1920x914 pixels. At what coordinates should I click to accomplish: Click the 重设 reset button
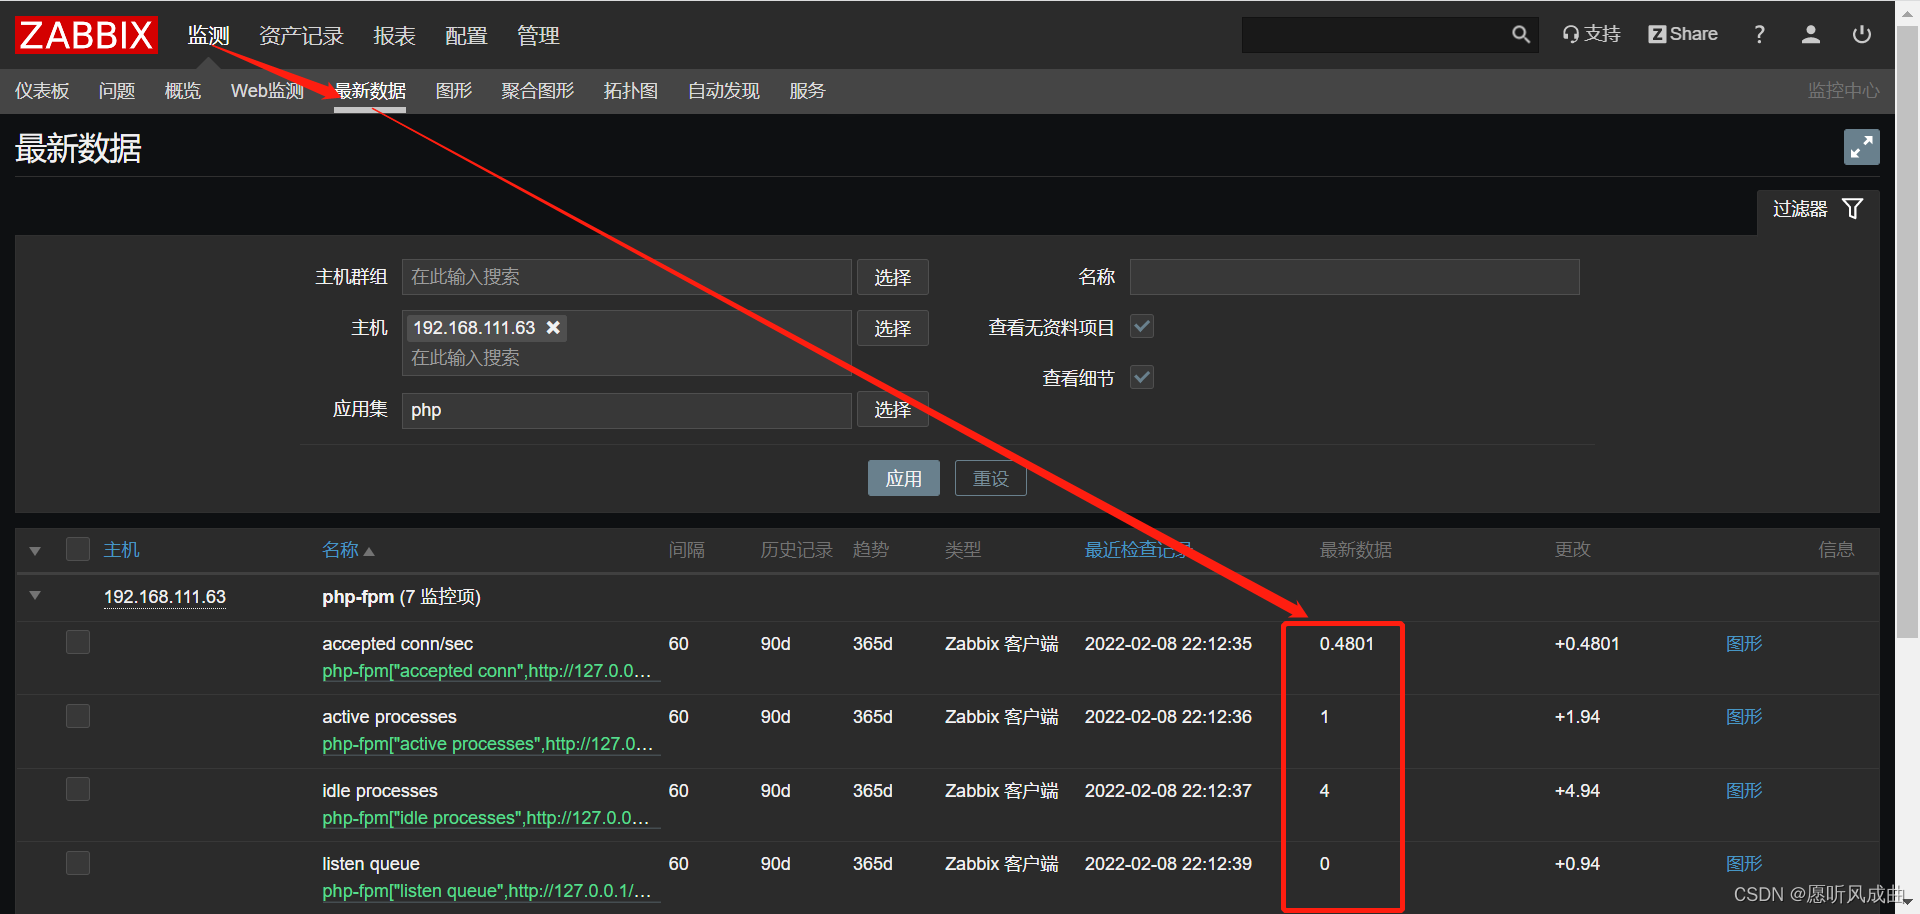click(990, 478)
